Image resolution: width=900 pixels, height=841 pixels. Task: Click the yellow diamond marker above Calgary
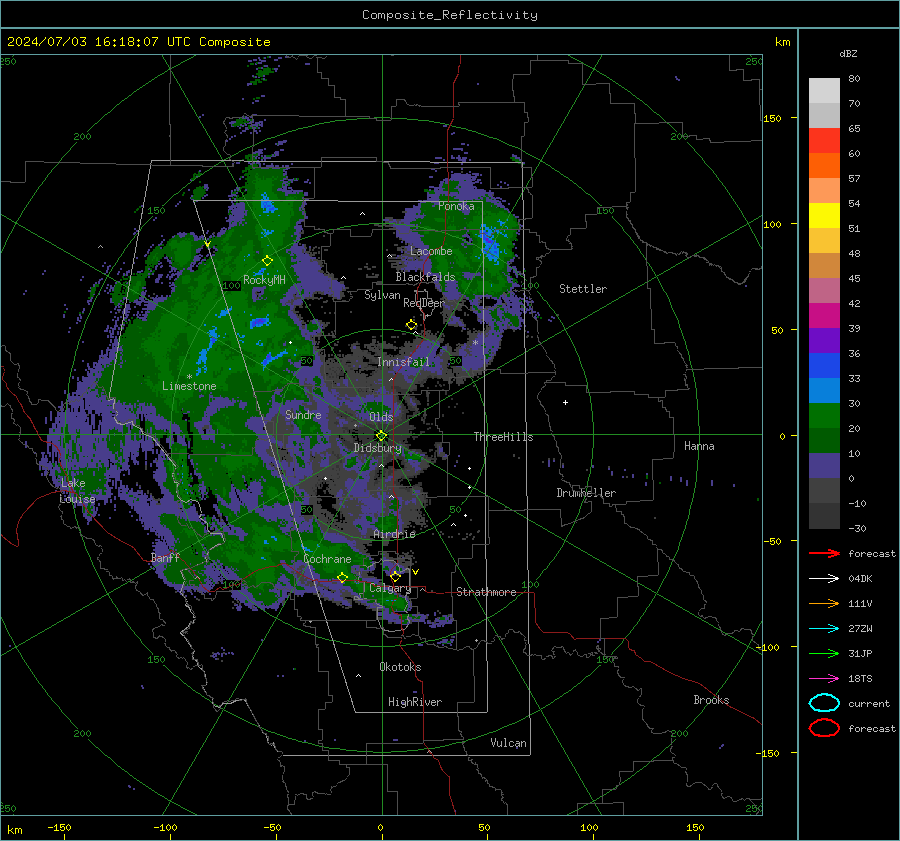pyautogui.click(x=395, y=576)
